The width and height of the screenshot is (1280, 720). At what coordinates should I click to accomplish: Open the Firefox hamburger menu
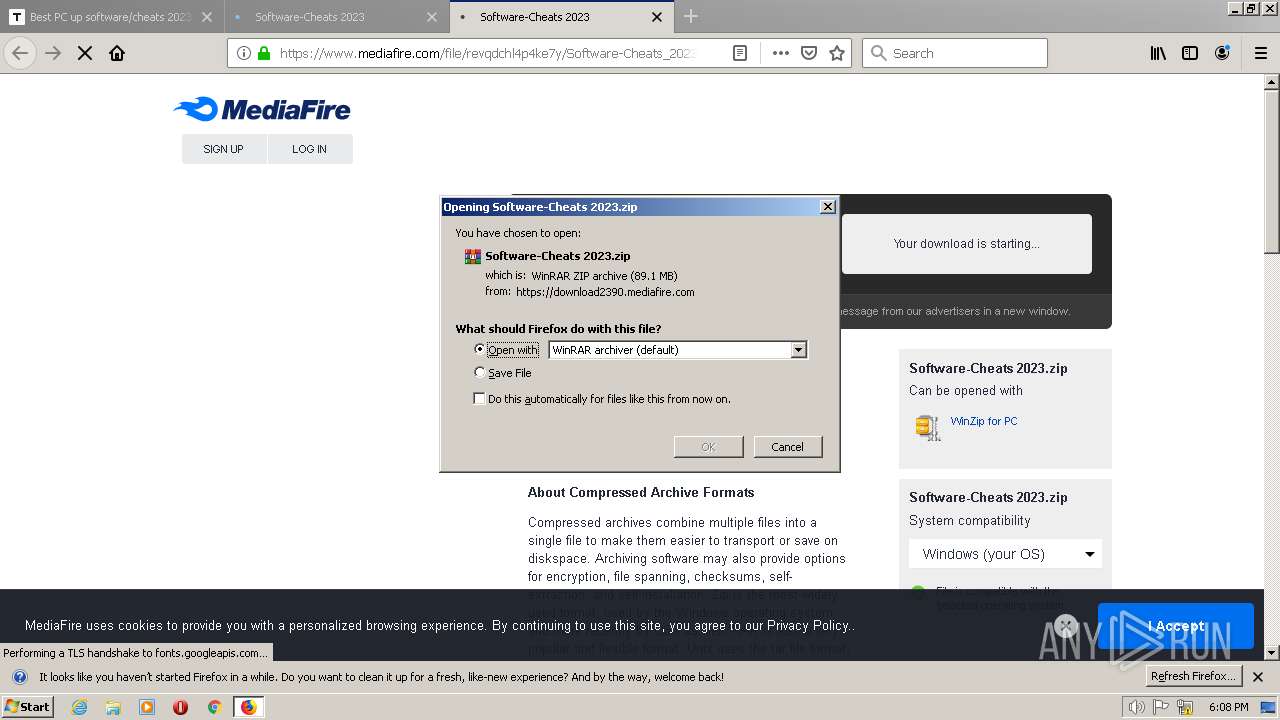point(1261,53)
